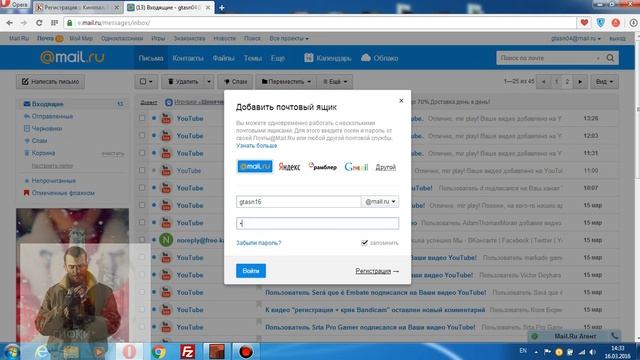Screen dimensions: 640x360
Task: Expand the "Ещё" header menu
Action: [x=278, y=58]
